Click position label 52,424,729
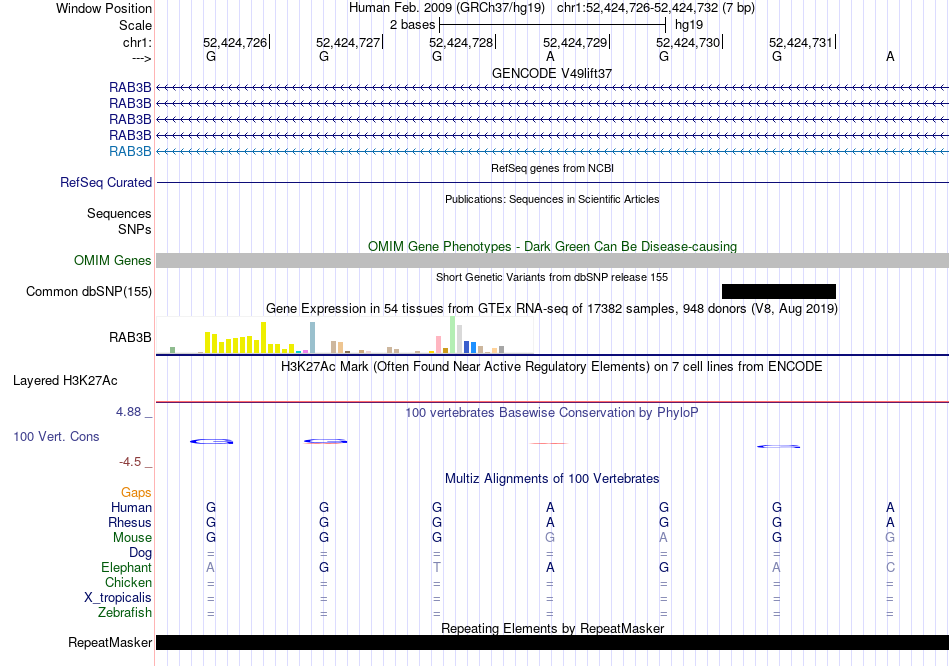The image size is (950, 666). click(x=575, y=42)
